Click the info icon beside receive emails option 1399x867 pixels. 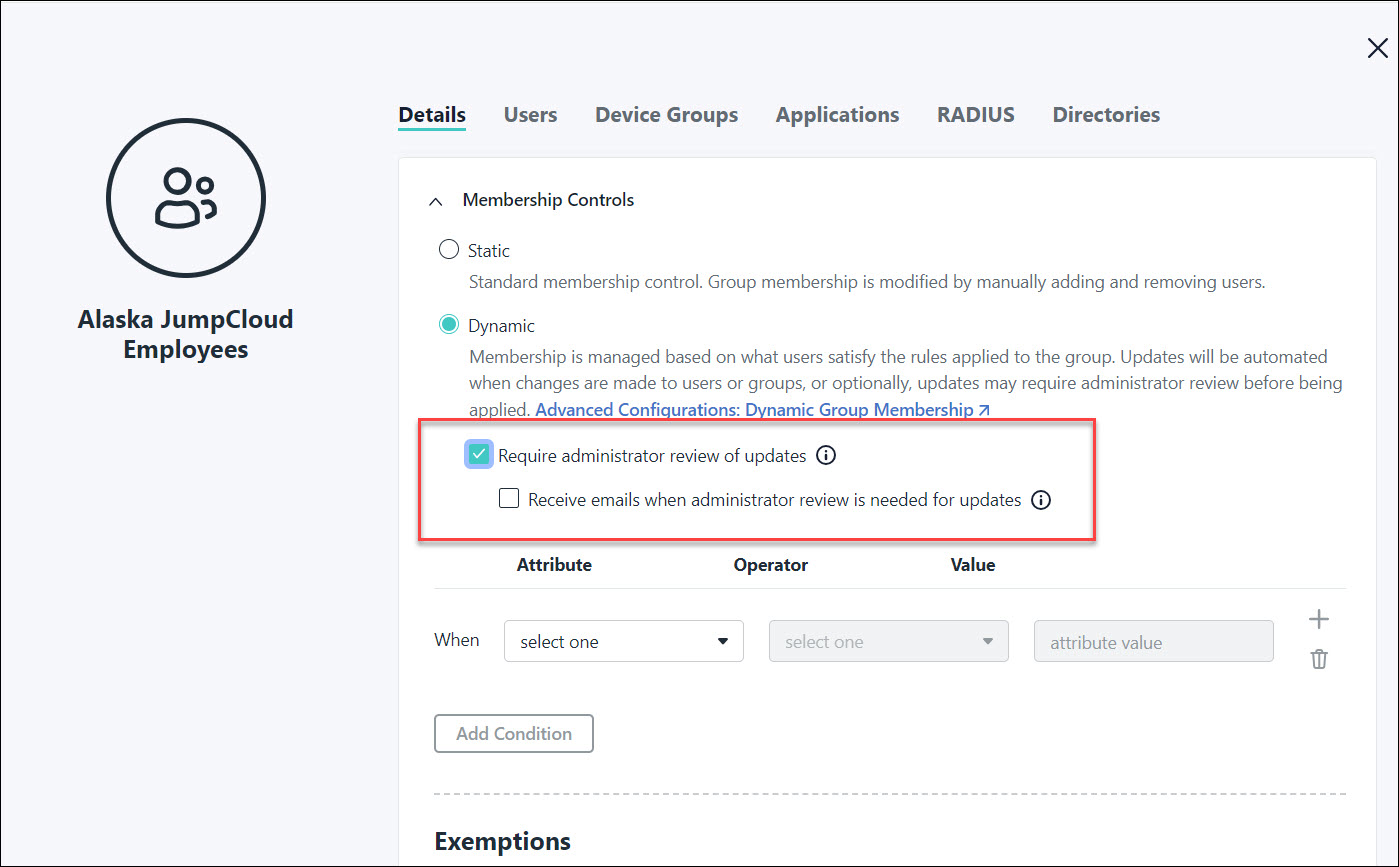(1040, 500)
